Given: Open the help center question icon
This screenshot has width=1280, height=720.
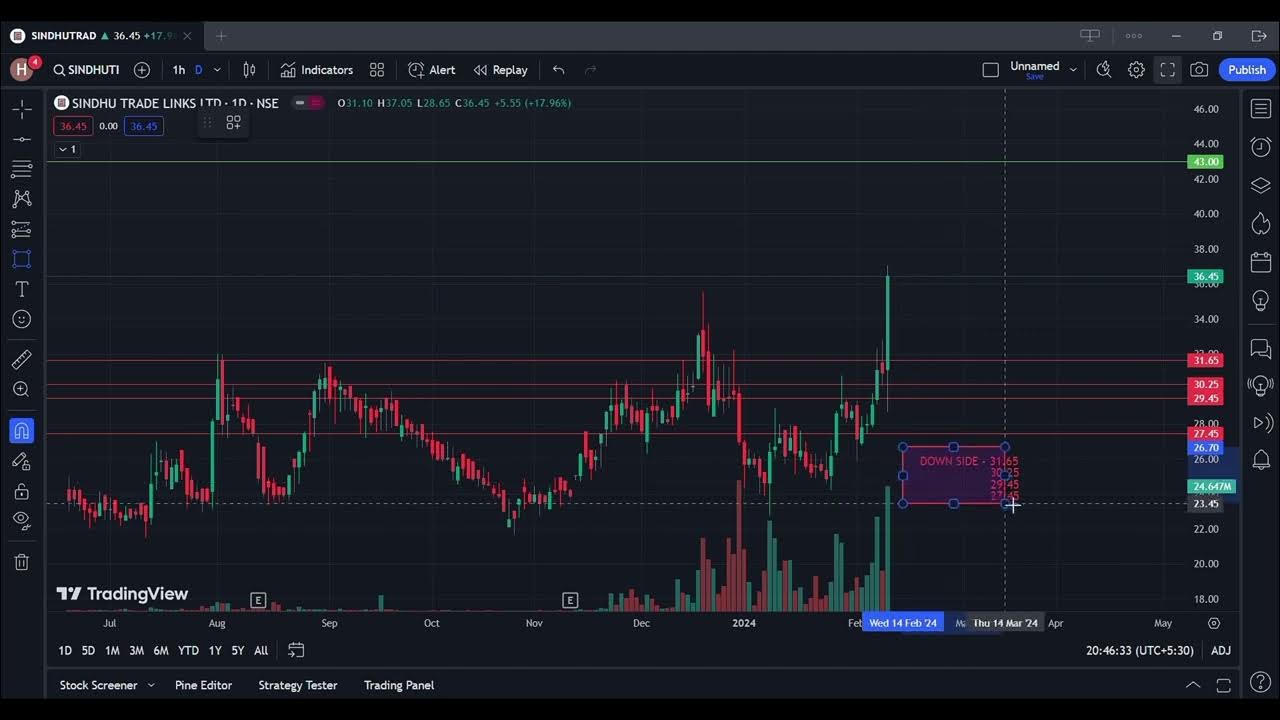Looking at the screenshot, I should 1261,683.
